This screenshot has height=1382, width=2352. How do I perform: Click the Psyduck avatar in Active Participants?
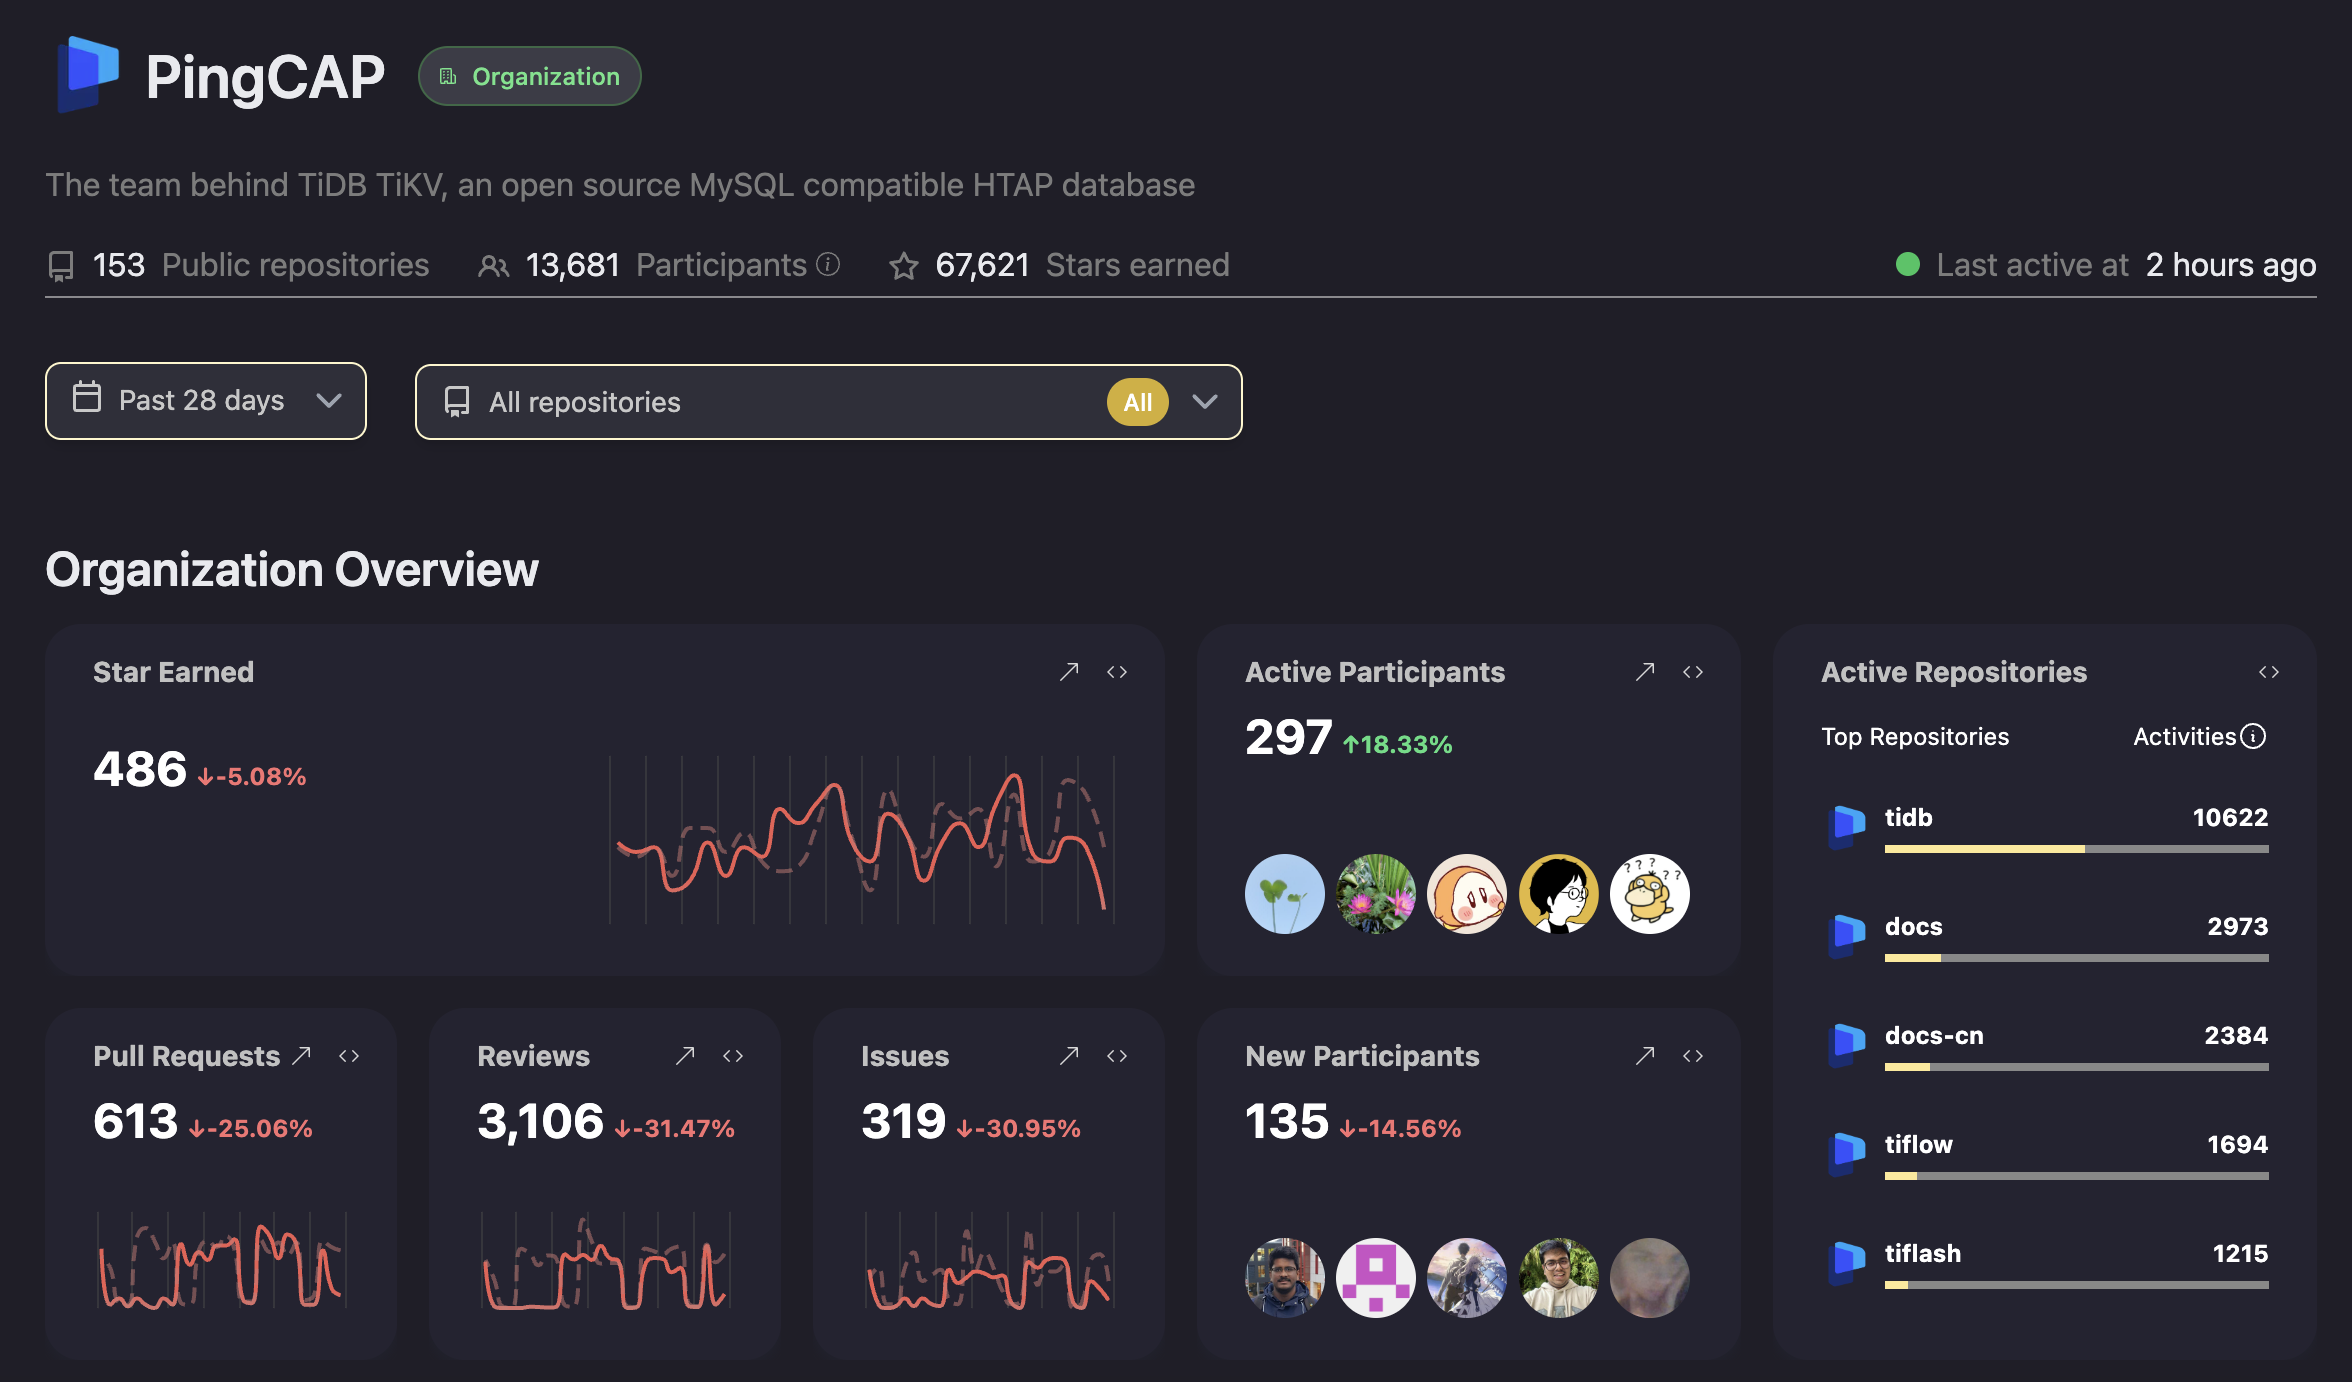tap(1650, 894)
